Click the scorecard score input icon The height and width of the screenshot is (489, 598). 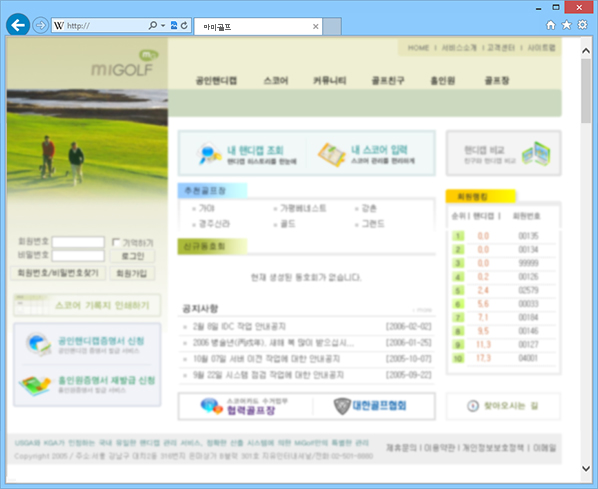pyautogui.click(x=331, y=154)
